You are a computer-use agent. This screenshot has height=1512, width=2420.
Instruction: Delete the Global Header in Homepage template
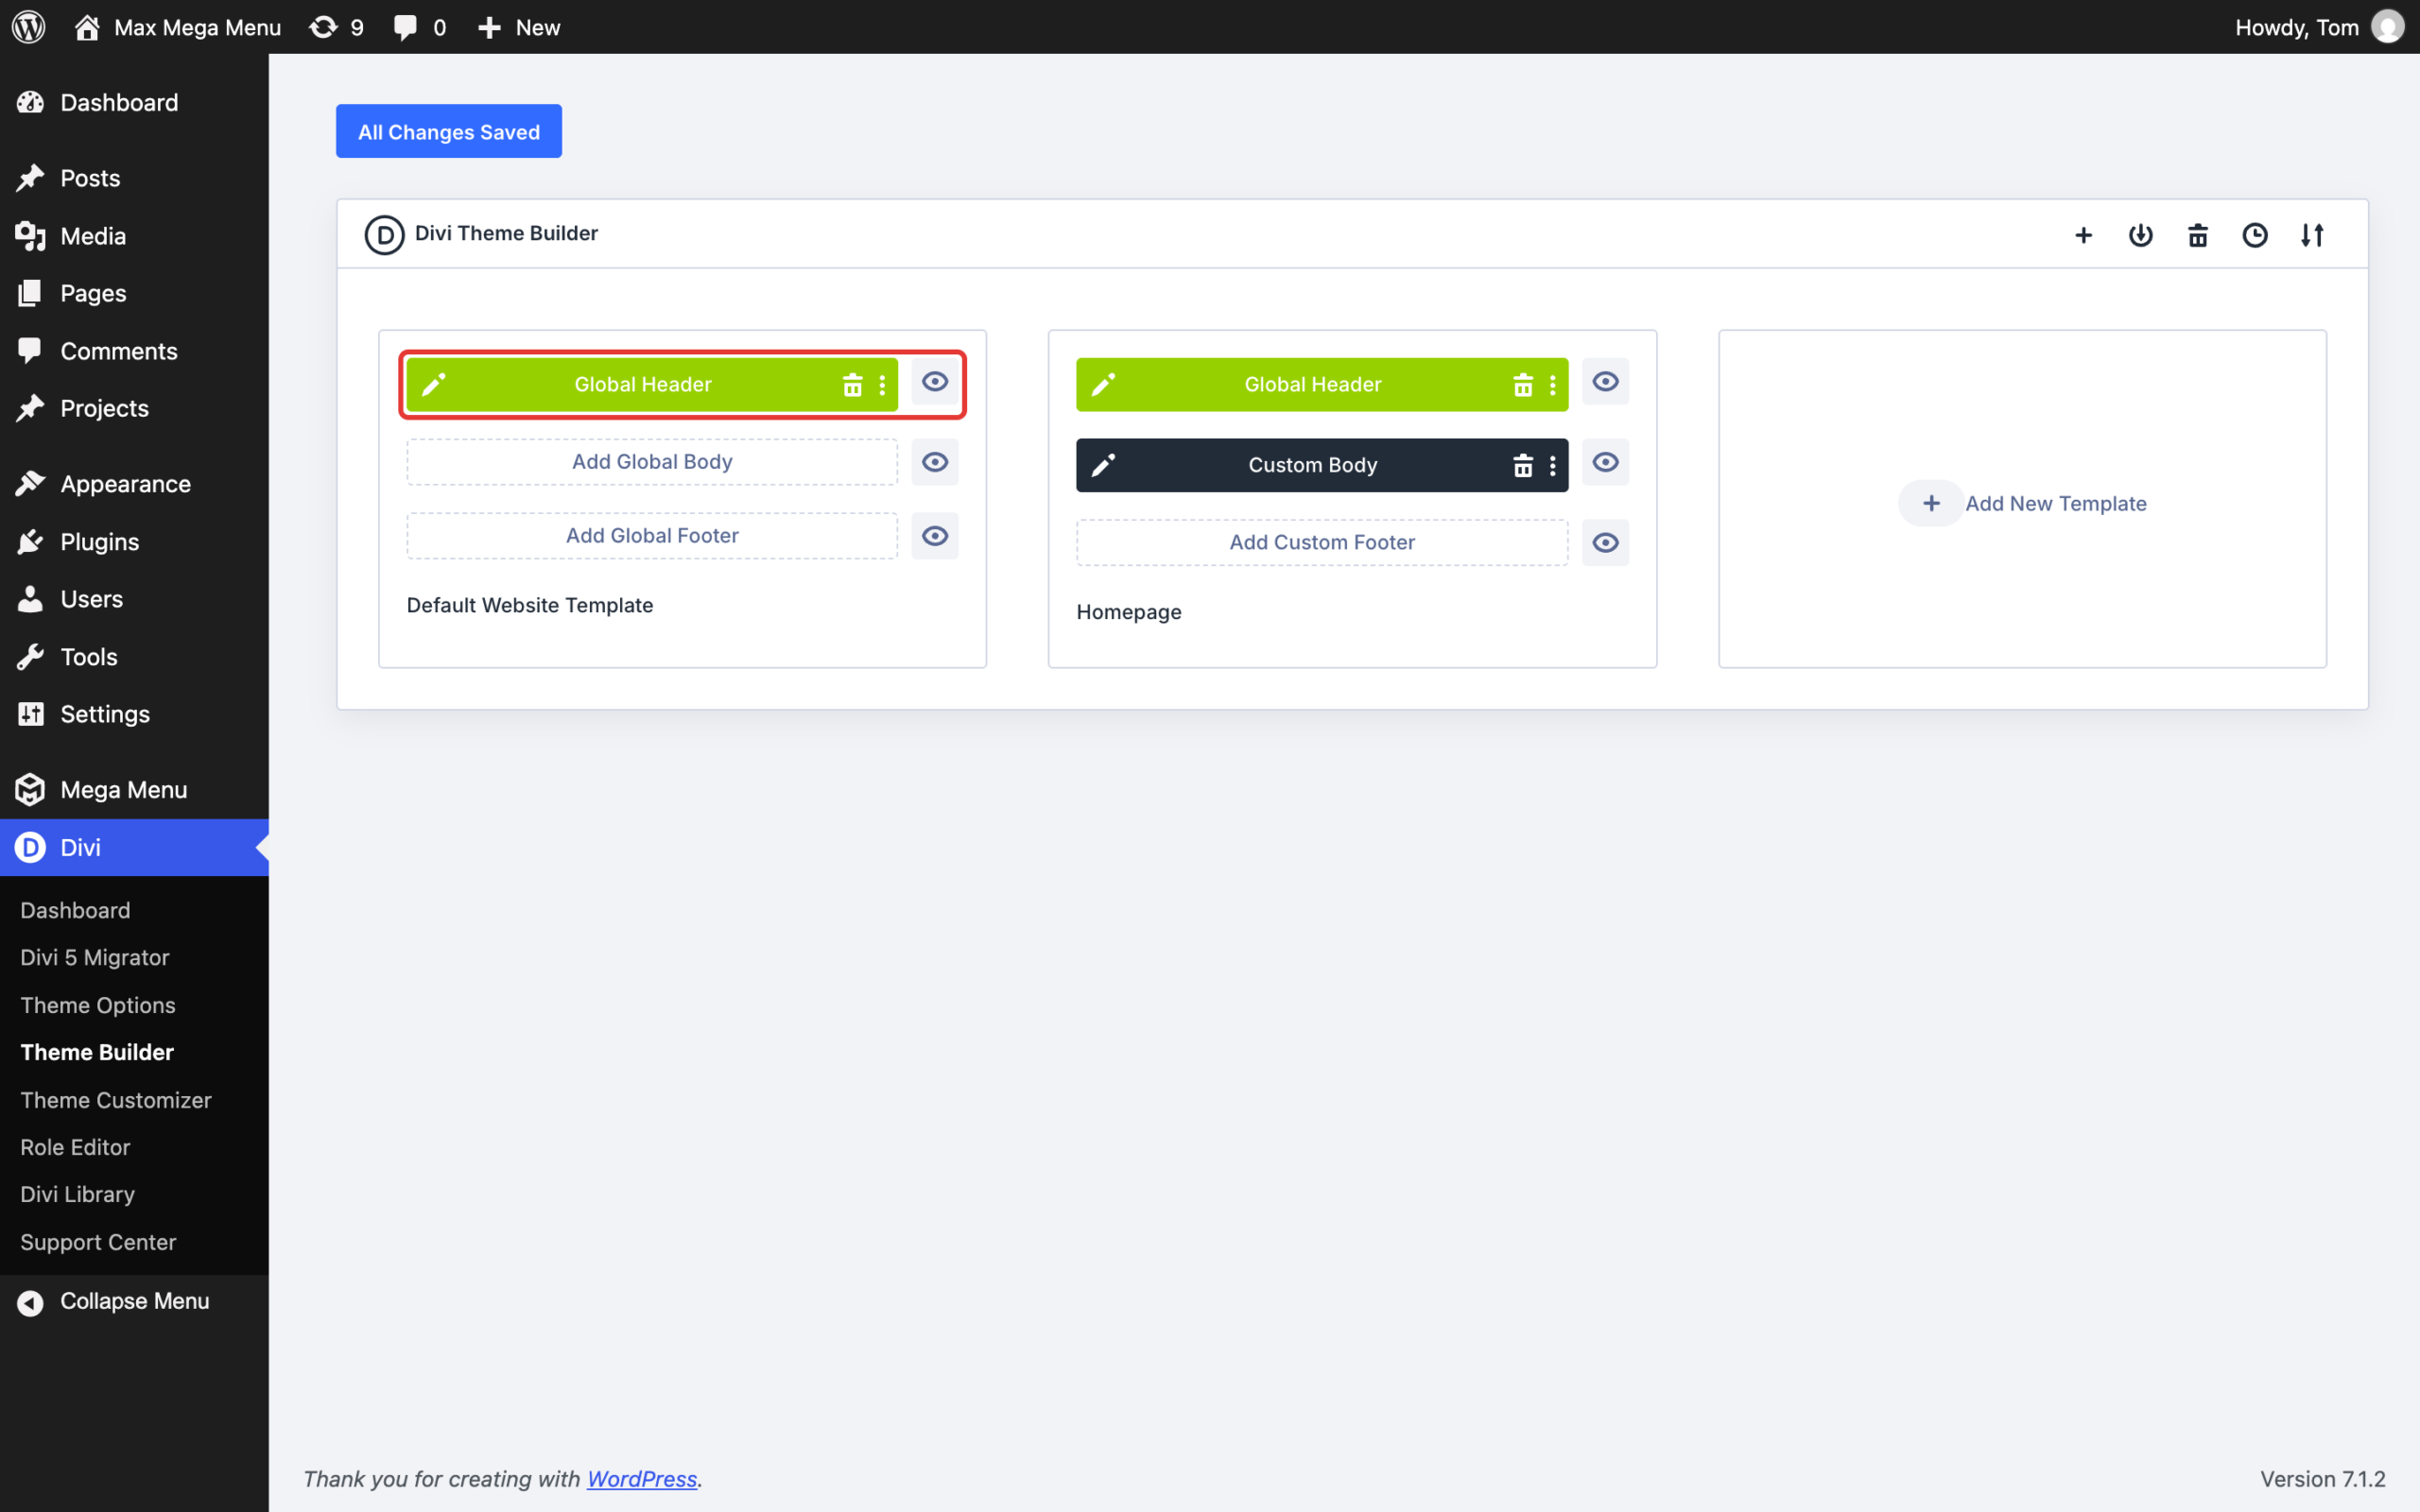pos(1522,385)
